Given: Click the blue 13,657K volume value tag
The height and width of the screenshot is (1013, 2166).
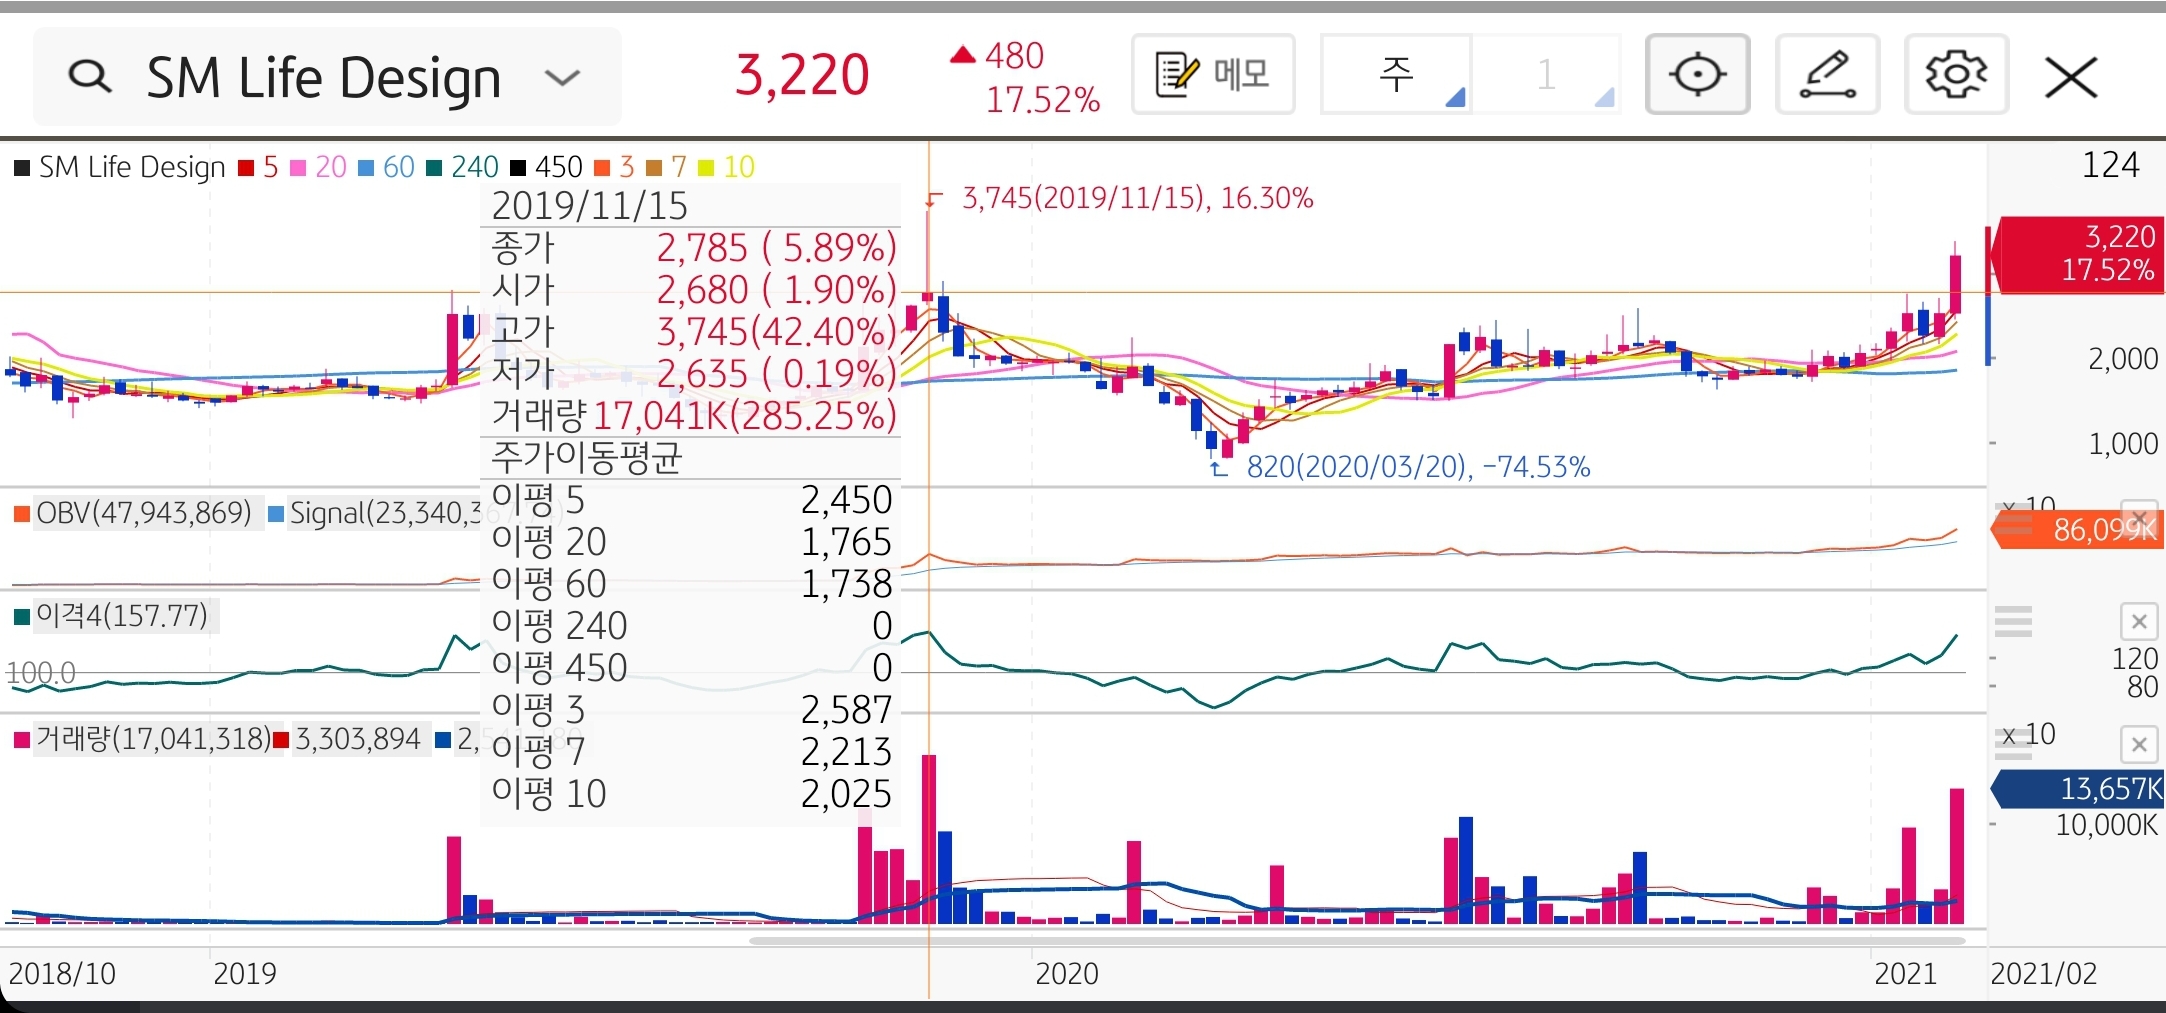Looking at the screenshot, I should coord(2078,789).
